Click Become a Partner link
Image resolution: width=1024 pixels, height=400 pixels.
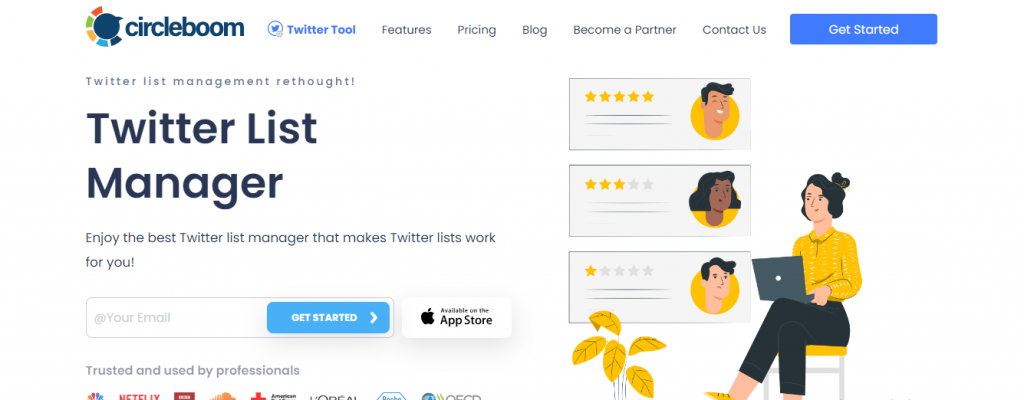coord(625,30)
